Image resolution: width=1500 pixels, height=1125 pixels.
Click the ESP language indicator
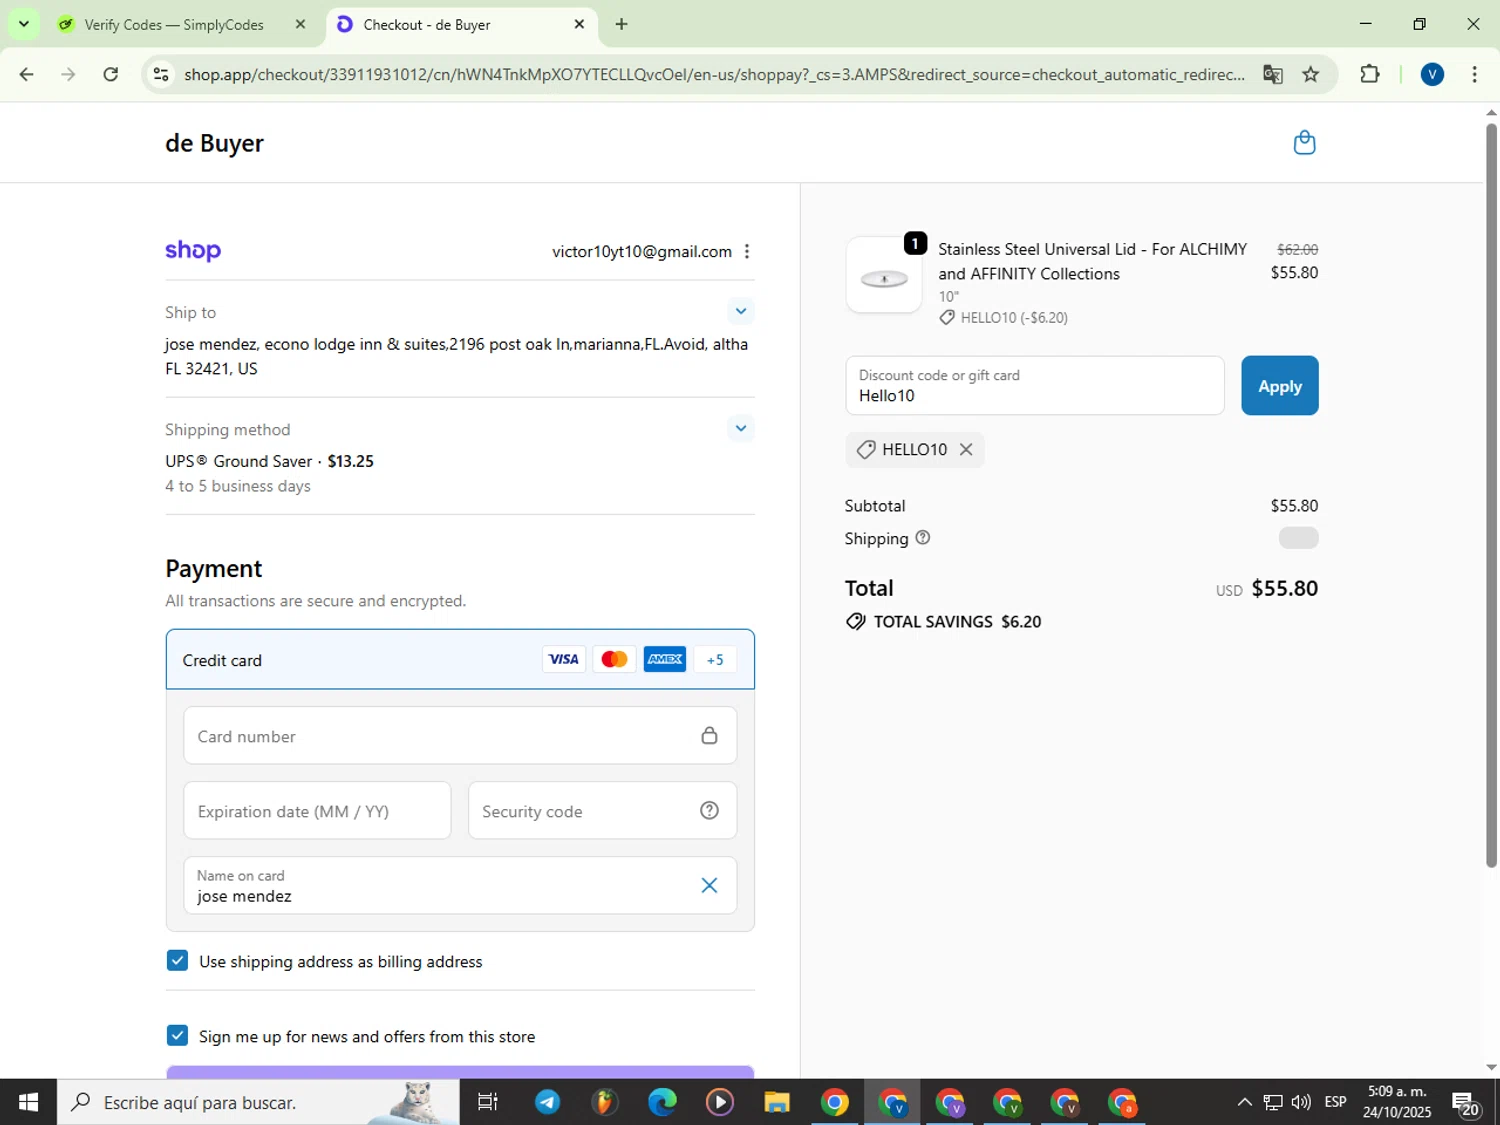pyautogui.click(x=1335, y=1102)
